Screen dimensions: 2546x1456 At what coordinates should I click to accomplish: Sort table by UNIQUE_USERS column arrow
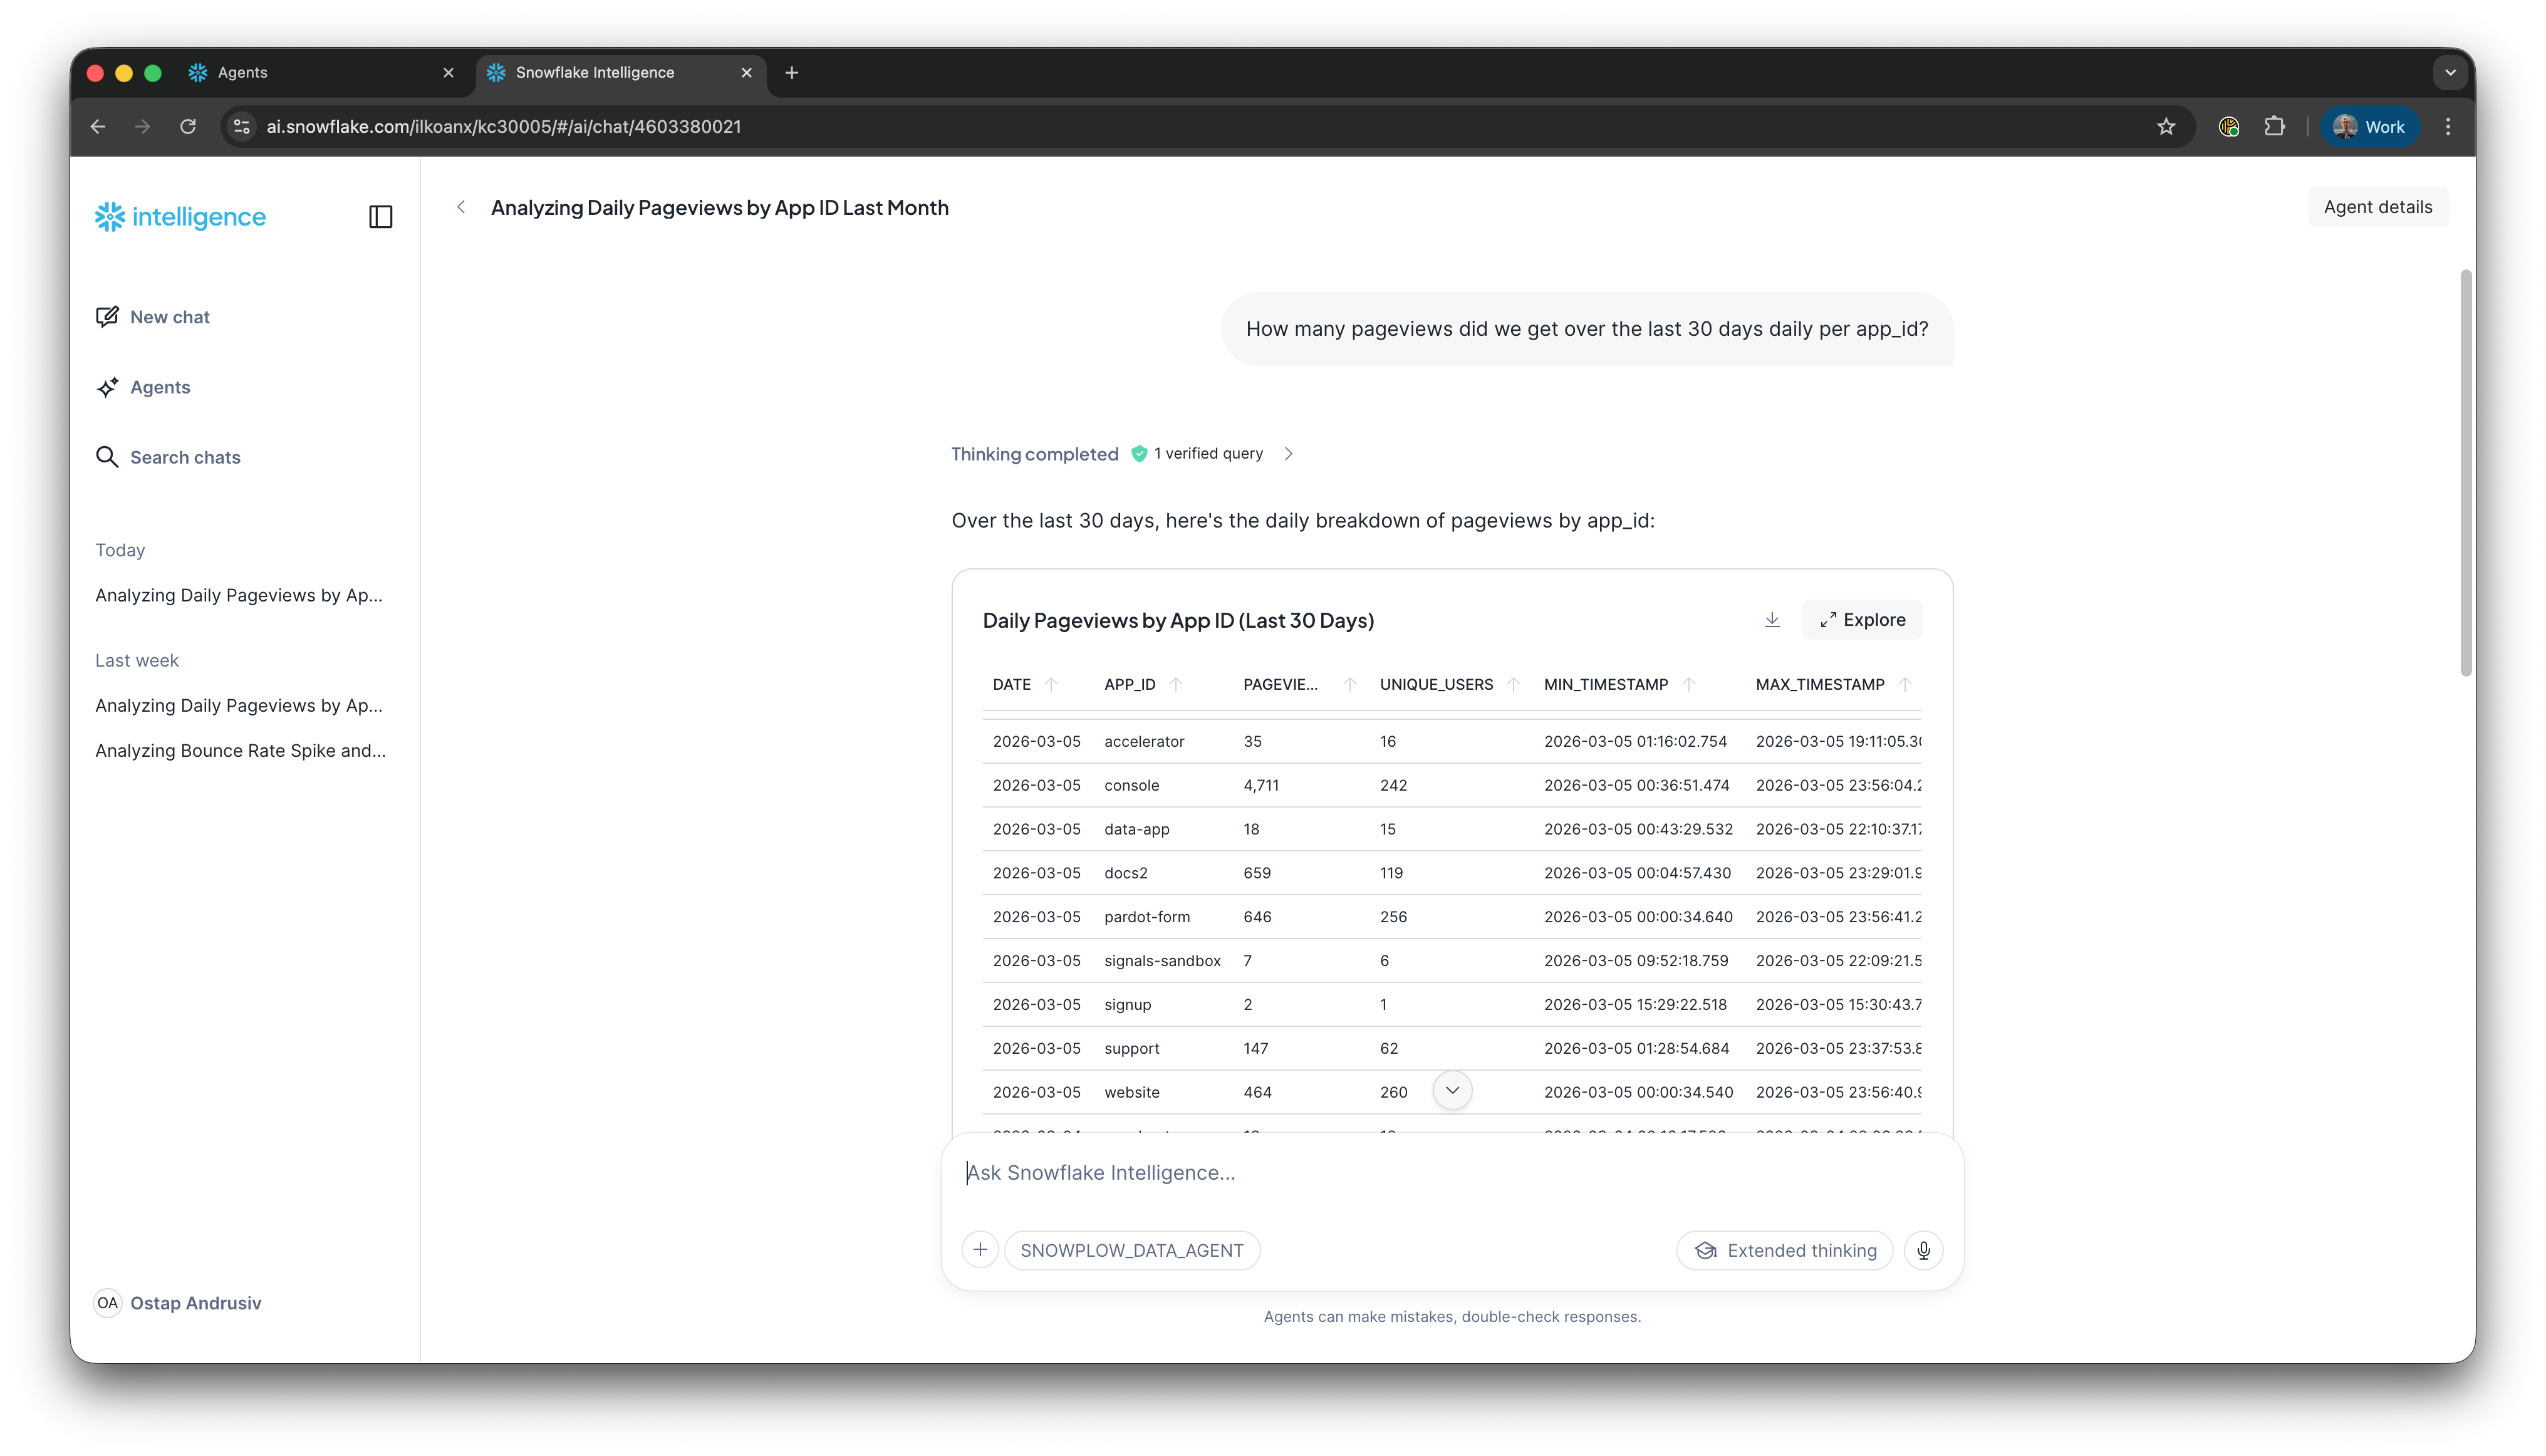1513,685
